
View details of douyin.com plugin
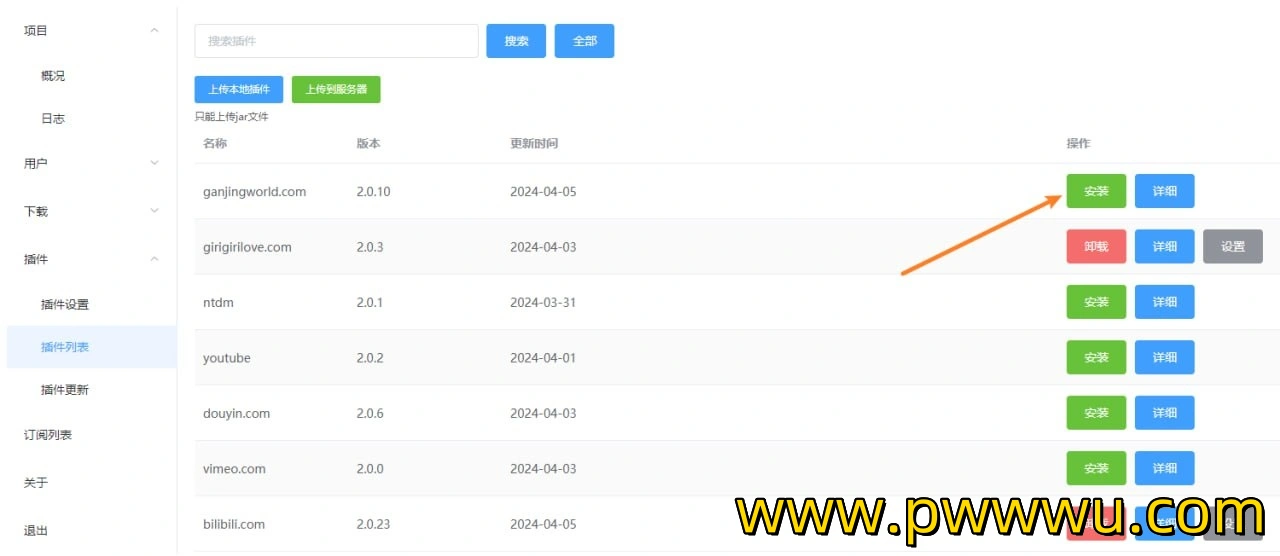pyautogui.click(x=1164, y=413)
